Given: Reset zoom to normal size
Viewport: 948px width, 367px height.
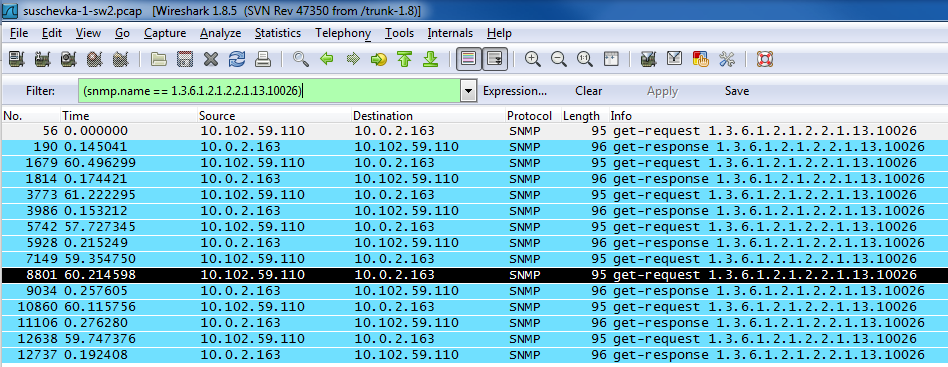Looking at the screenshot, I should point(585,59).
